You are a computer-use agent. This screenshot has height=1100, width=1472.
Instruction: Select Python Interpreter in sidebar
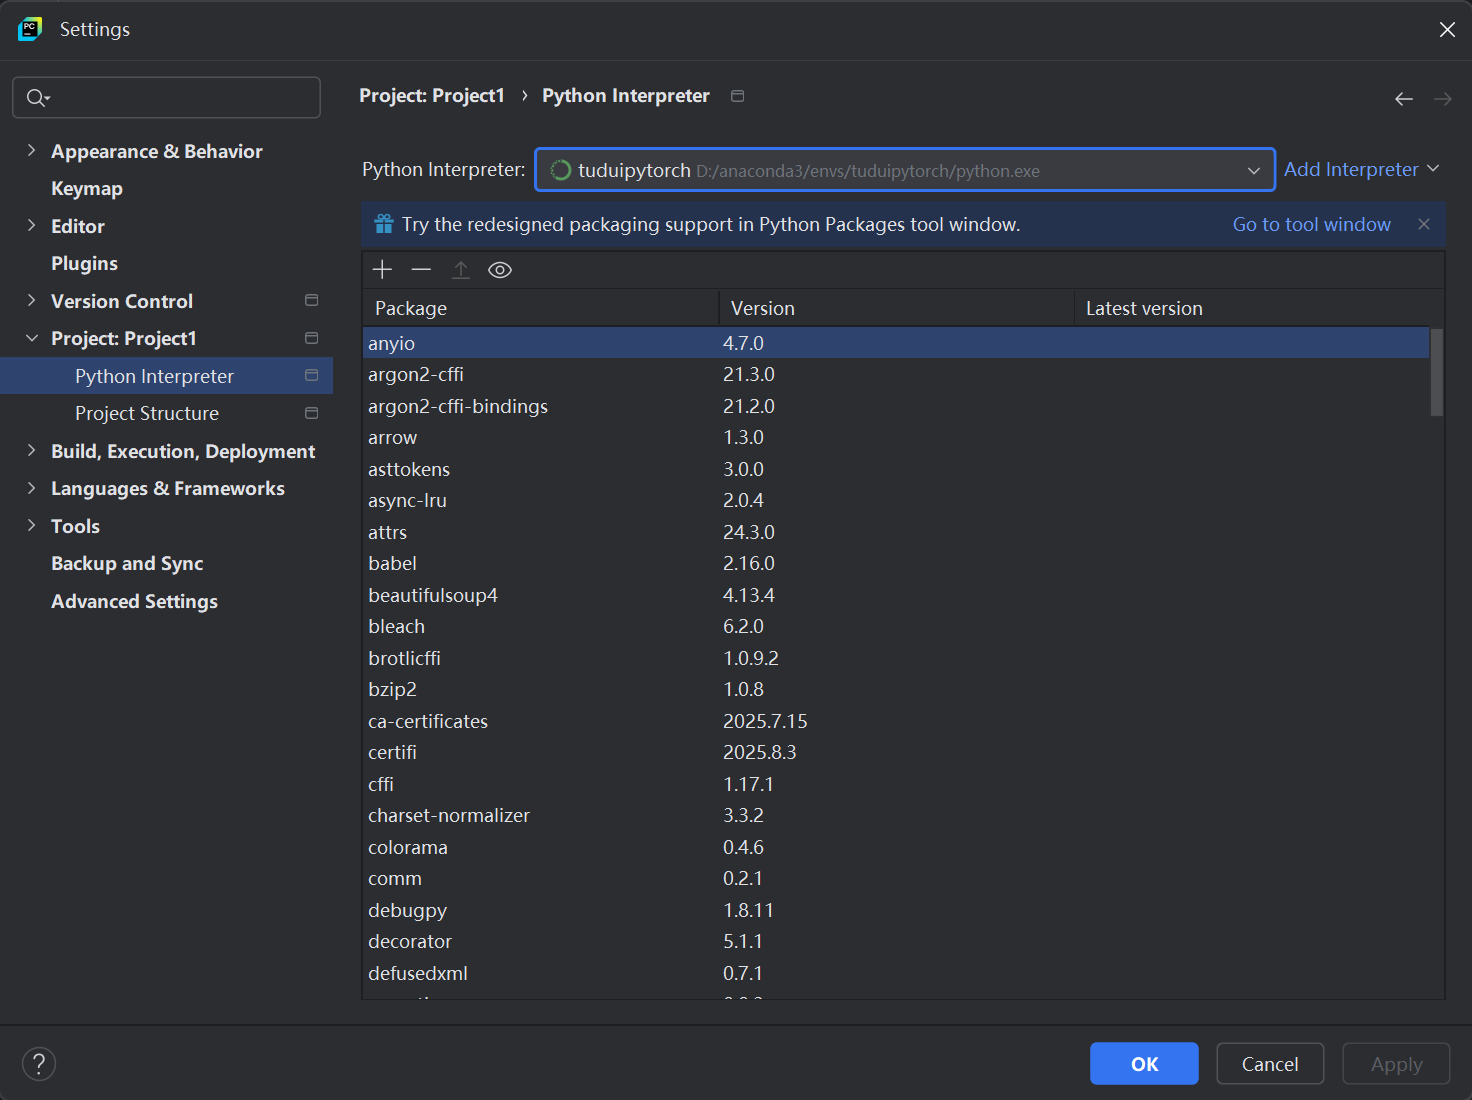[166, 376]
